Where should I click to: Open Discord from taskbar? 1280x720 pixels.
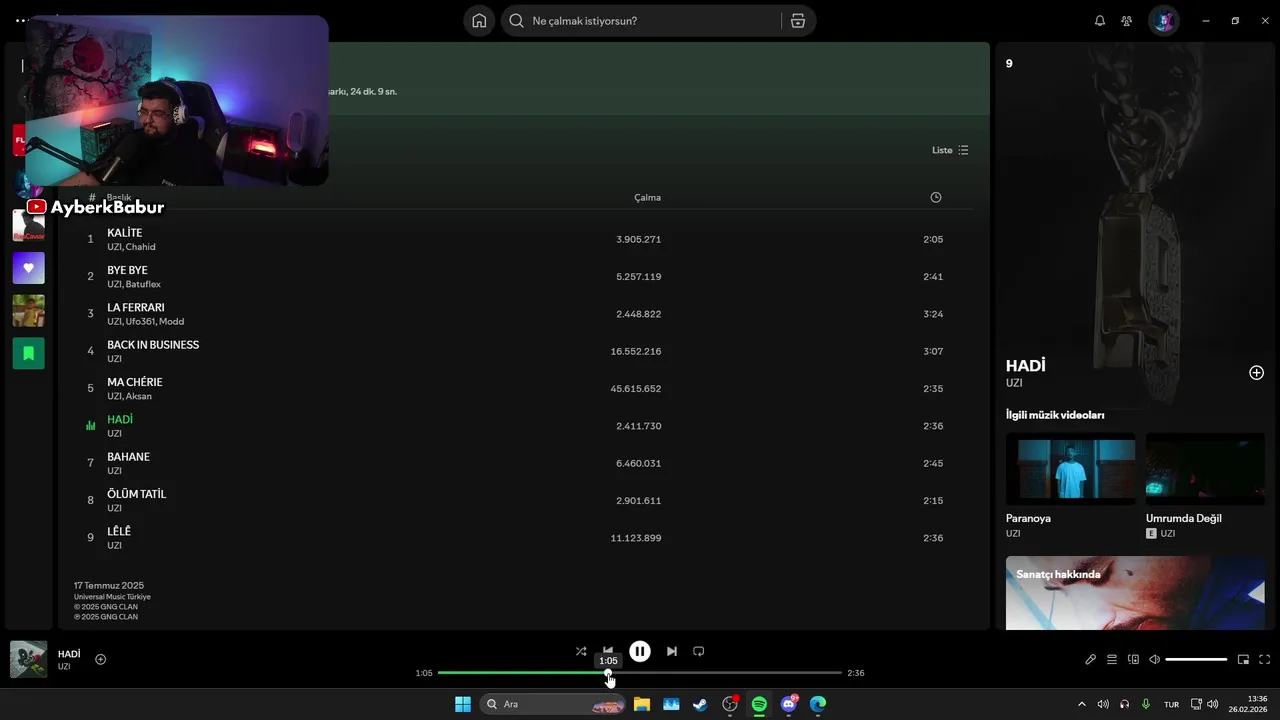789,704
